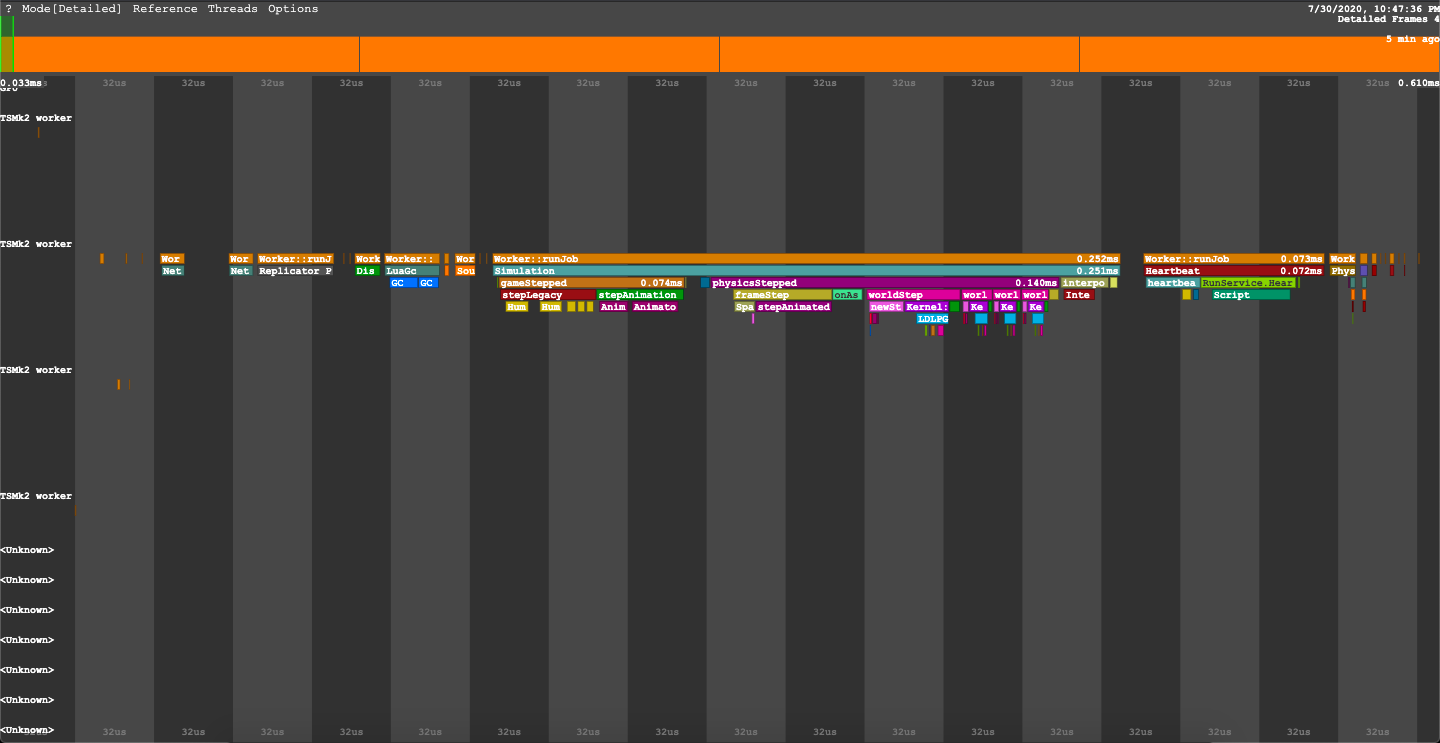Select the blue LDLPG block
Screen dimensions: 1440x743
[x=932, y=319]
